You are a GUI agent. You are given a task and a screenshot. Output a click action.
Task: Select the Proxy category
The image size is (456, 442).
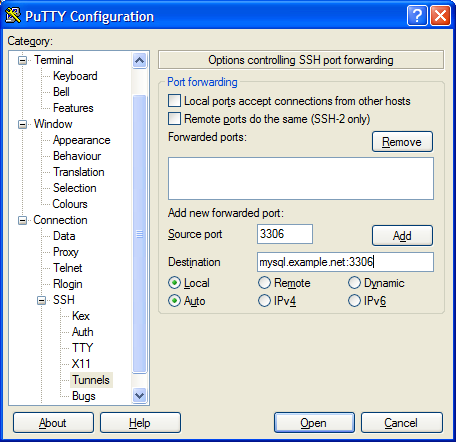point(66,252)
